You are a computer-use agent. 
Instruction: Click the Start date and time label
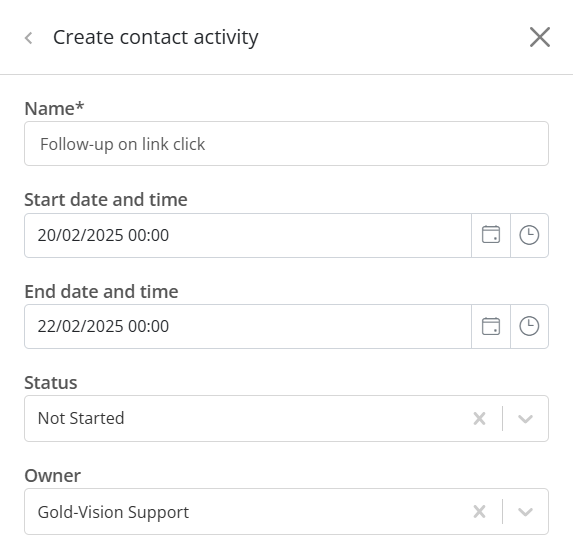[x=106, y=200]
